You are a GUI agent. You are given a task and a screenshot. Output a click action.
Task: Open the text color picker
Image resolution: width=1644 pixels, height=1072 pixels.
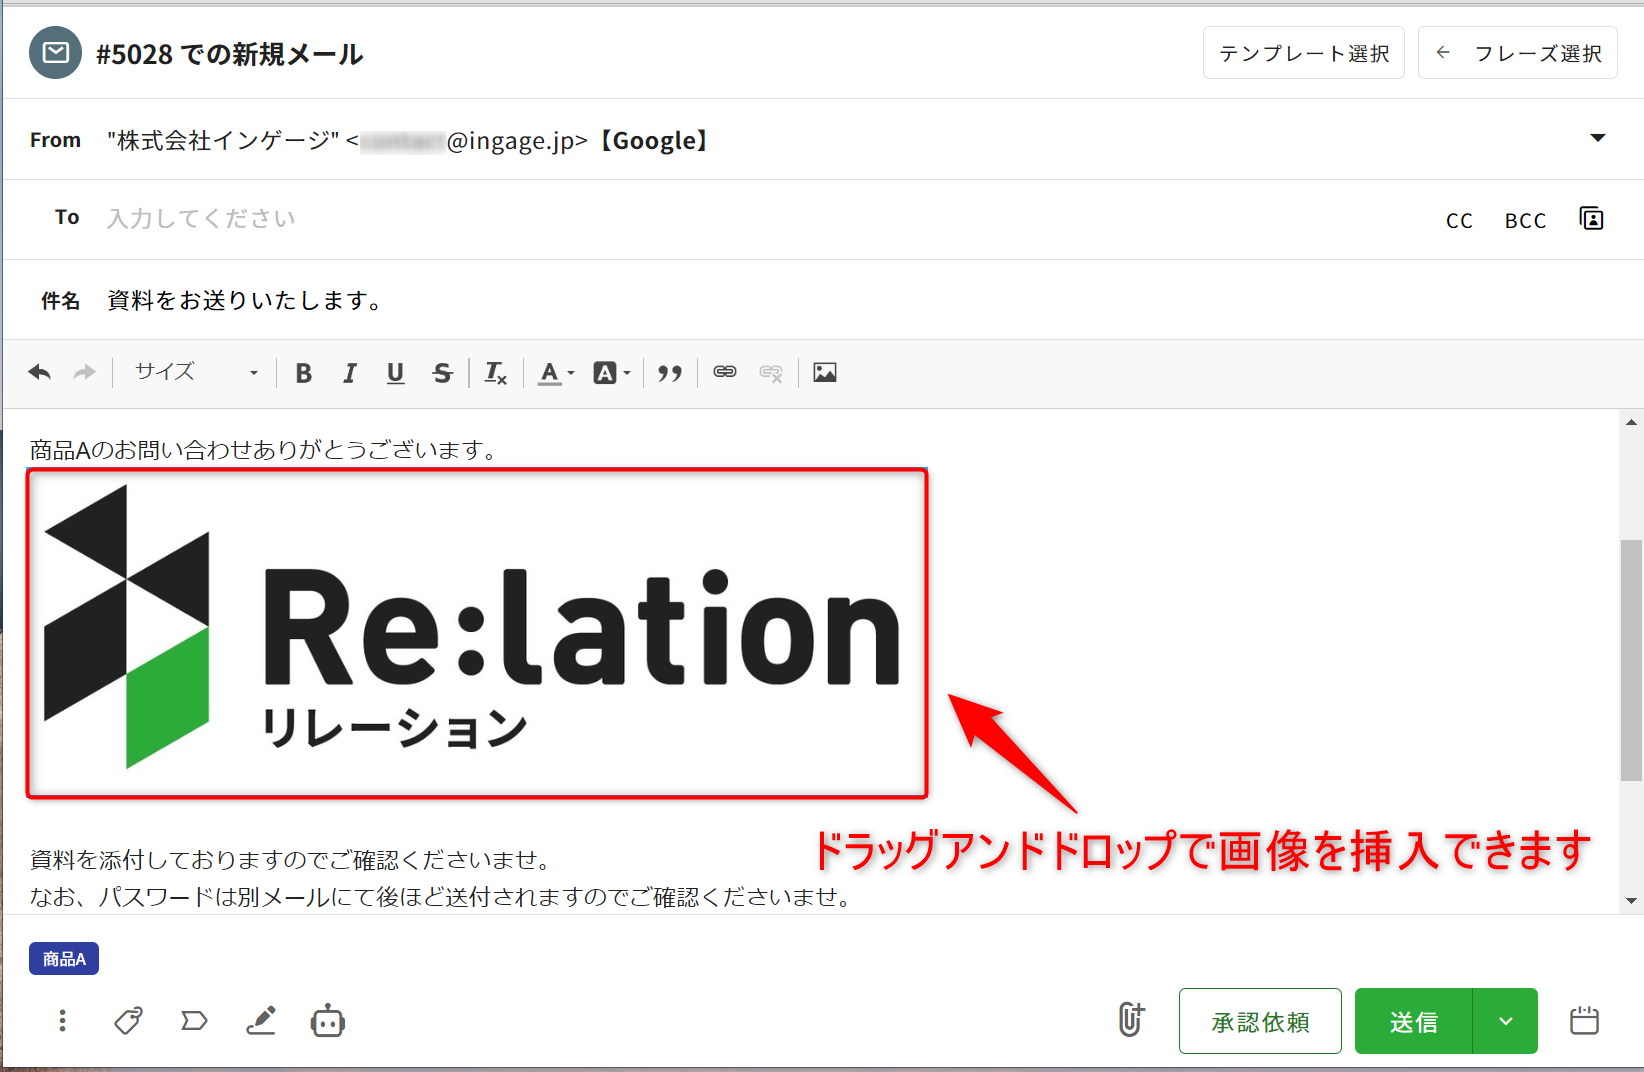tap(555, 373)
